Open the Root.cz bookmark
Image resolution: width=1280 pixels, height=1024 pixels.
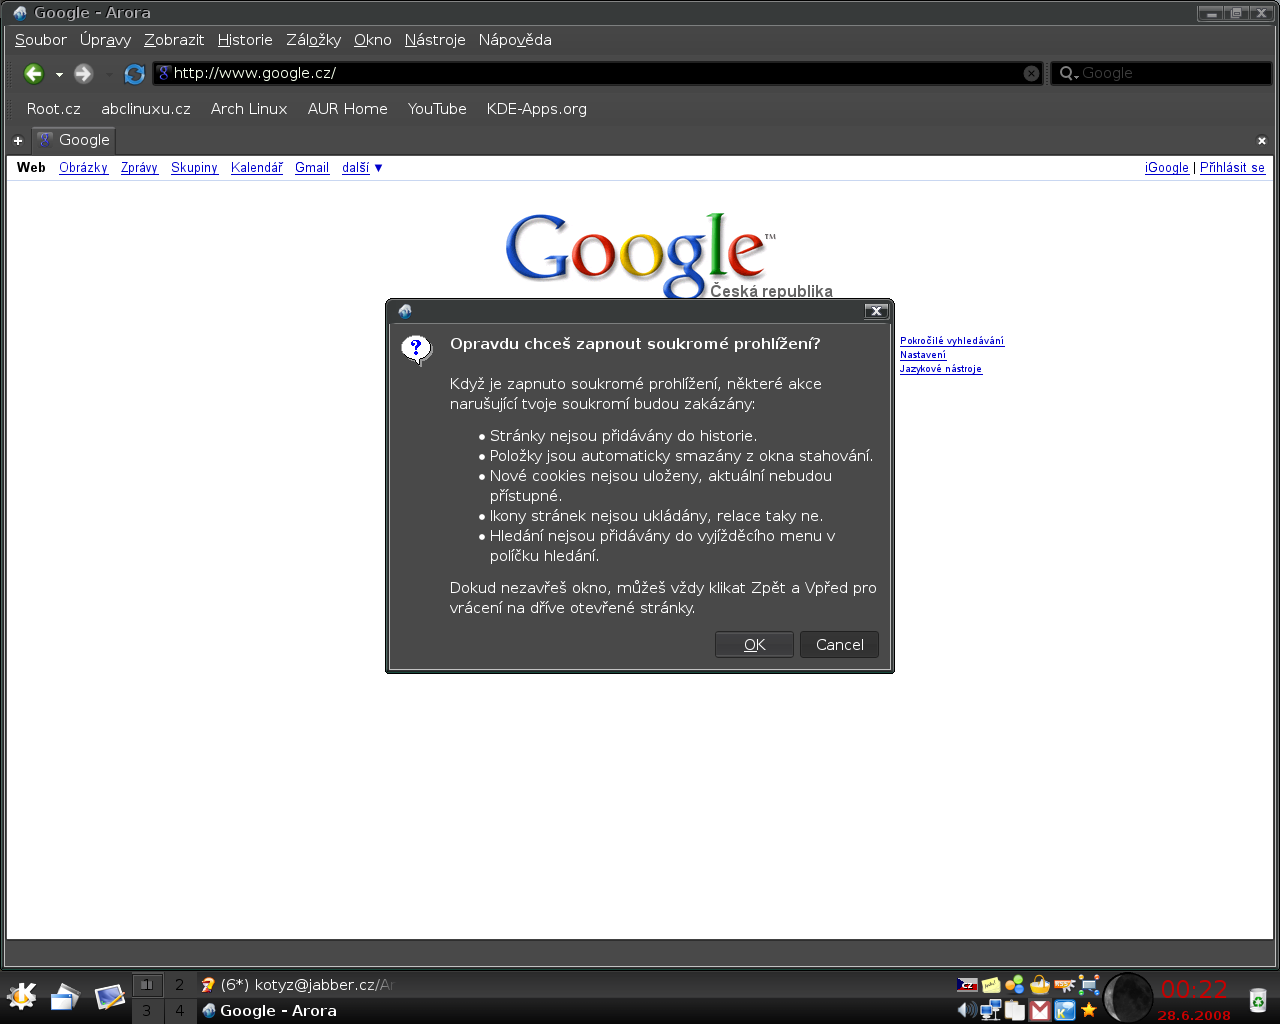[x=54, y=109]
